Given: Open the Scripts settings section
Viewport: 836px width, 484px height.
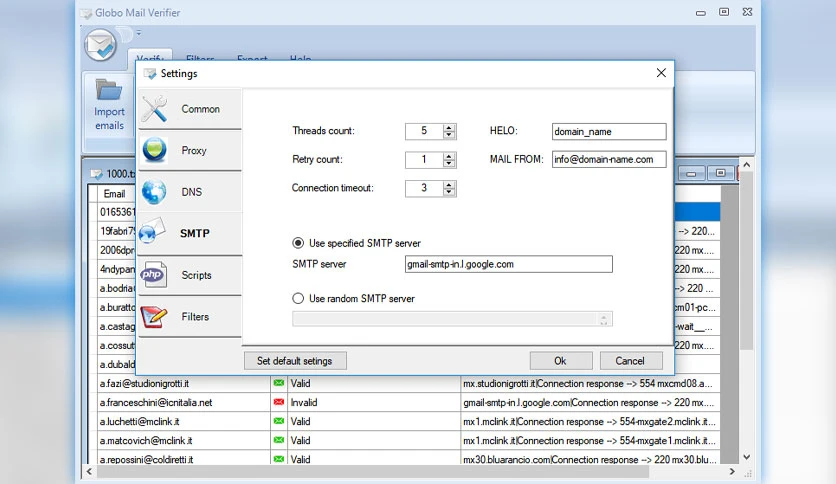Looking at the screenshot, I should point(190,275).
